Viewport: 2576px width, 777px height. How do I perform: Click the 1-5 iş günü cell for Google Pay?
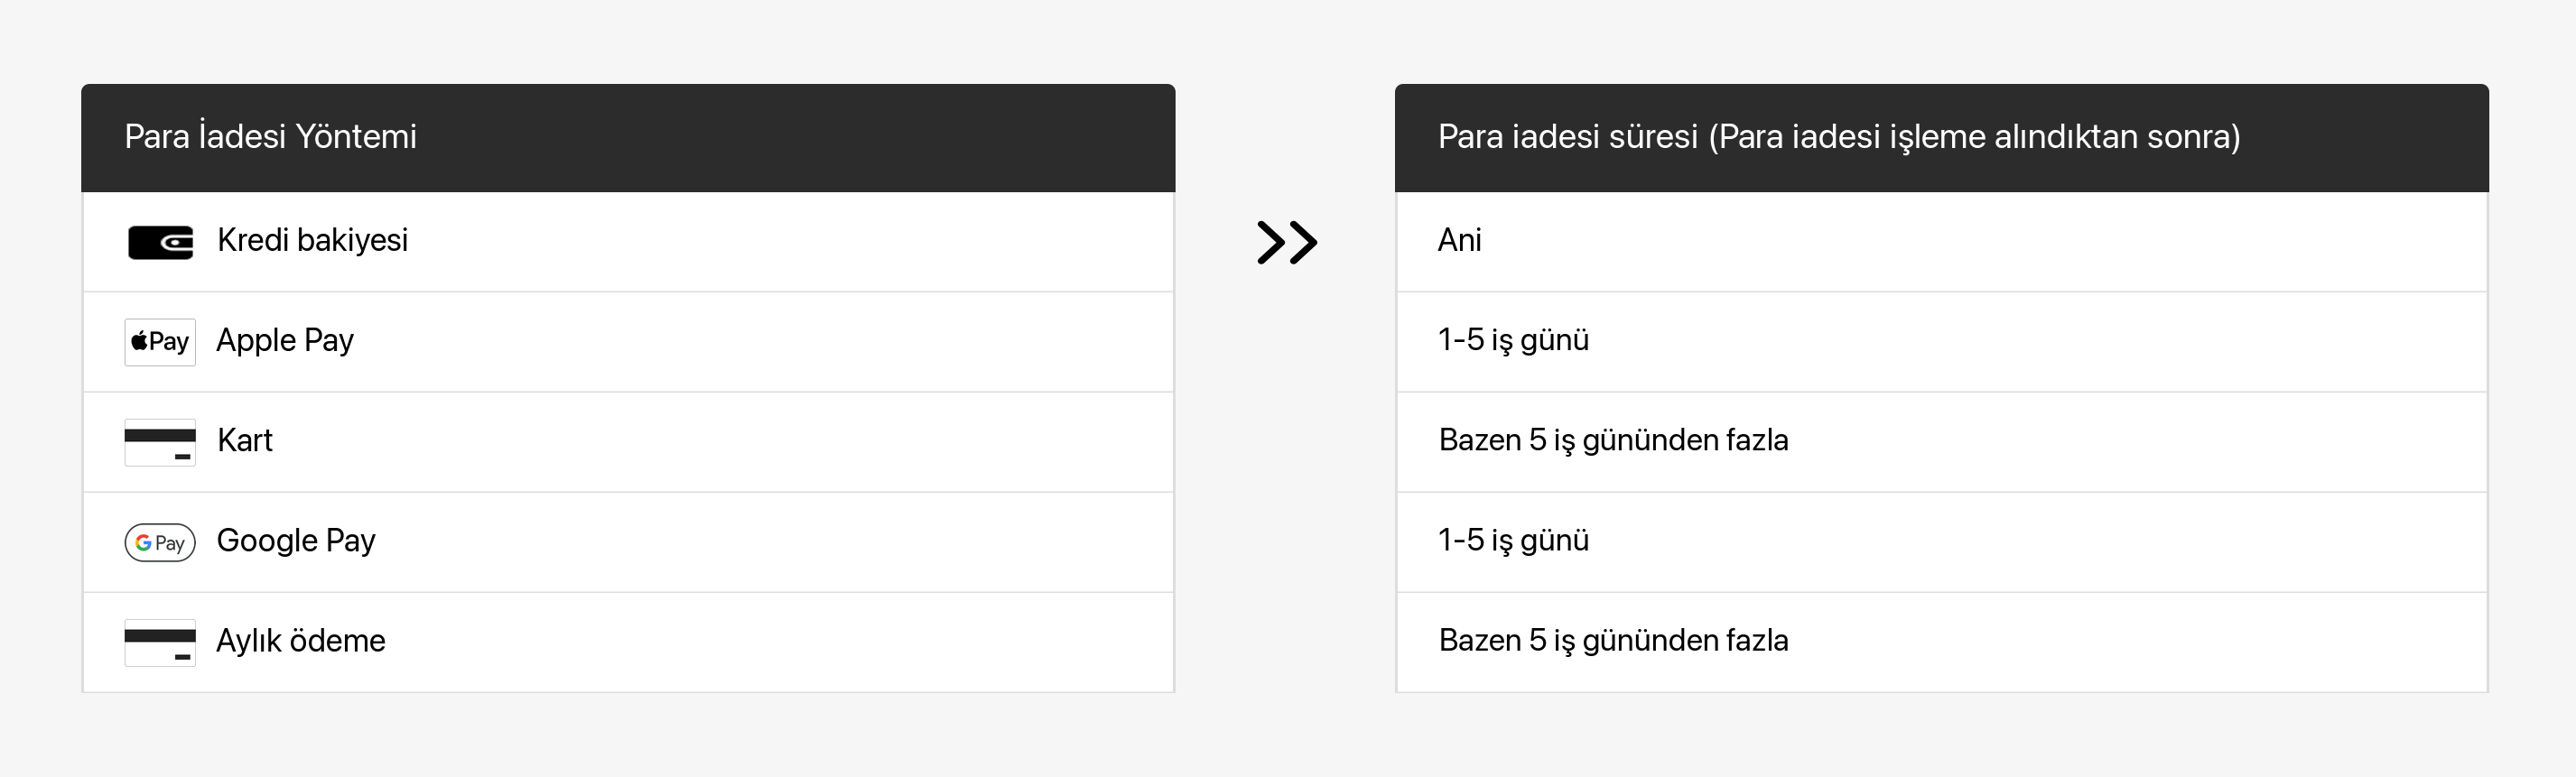pyautogui.click(x=1513, y=541)
